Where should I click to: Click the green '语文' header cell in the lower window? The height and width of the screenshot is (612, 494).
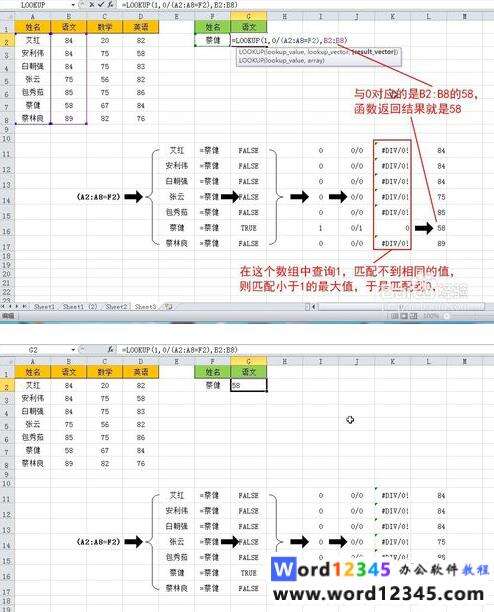point(249,372)
